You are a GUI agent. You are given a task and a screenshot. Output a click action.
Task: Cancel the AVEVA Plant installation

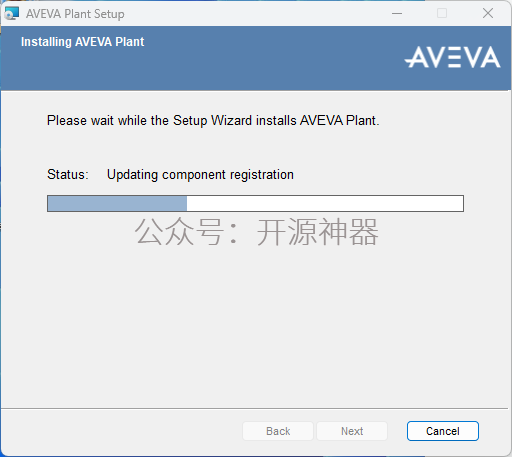(x=443, y=431)
